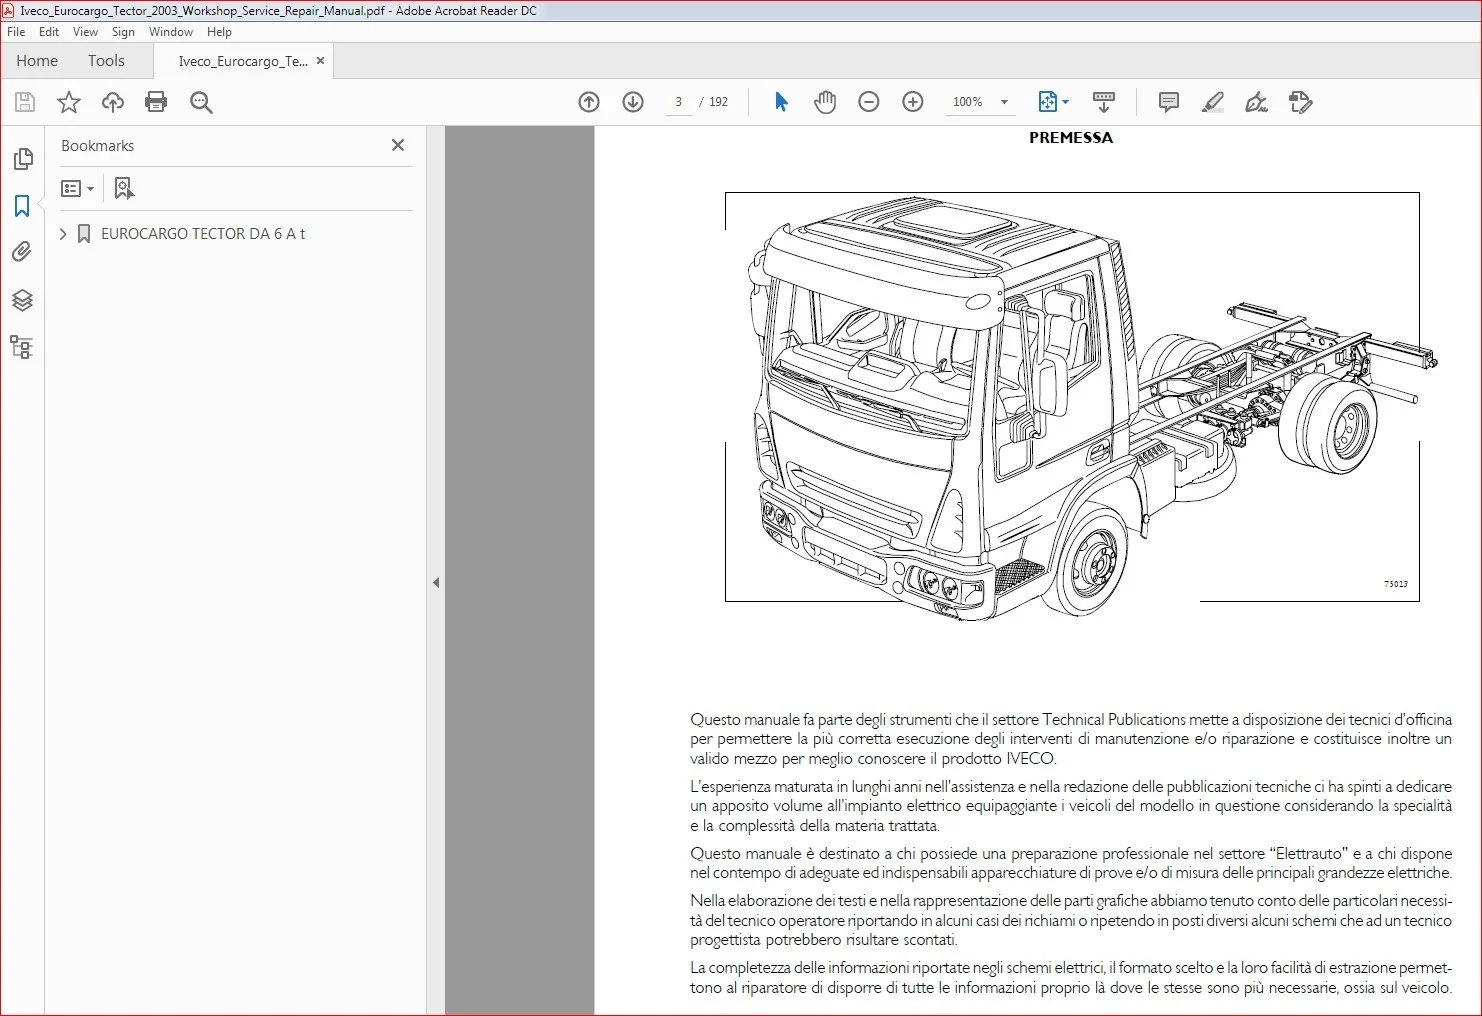1482x1016 pixels.
Task: Expand the EUROCARGO TECTOR DA 6 A t bookmark
Action: [x=63, y=234]
